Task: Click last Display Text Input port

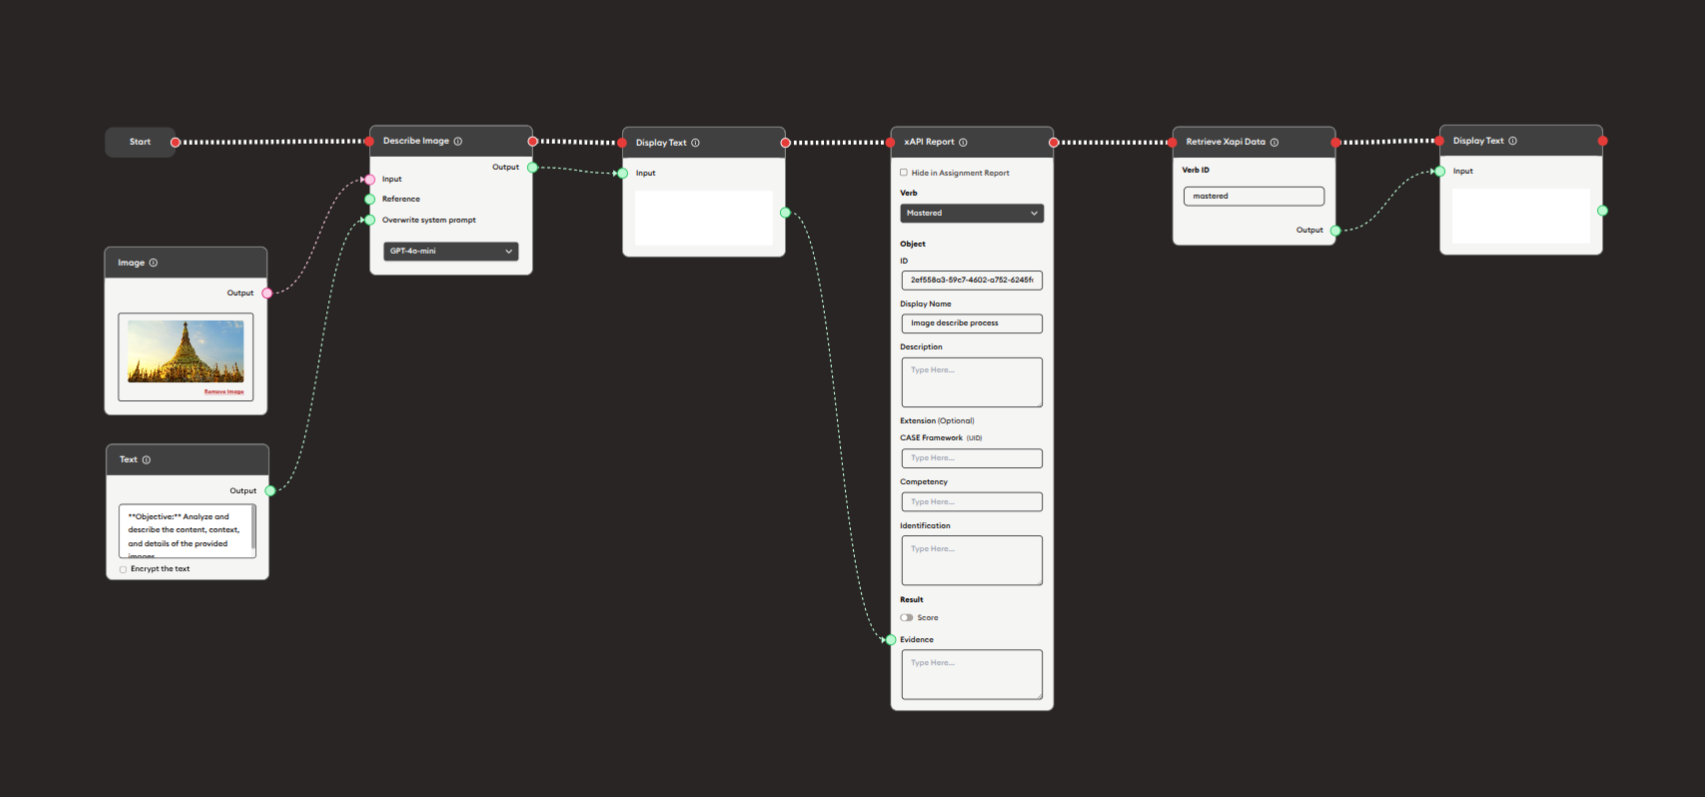Action: tap(1440, 171)
